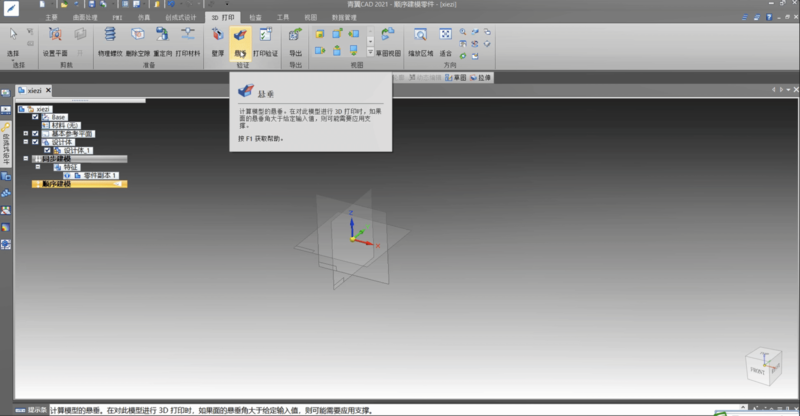Click the FRONT face of view cube
This screenshot has height=416, width=800.
759,371
